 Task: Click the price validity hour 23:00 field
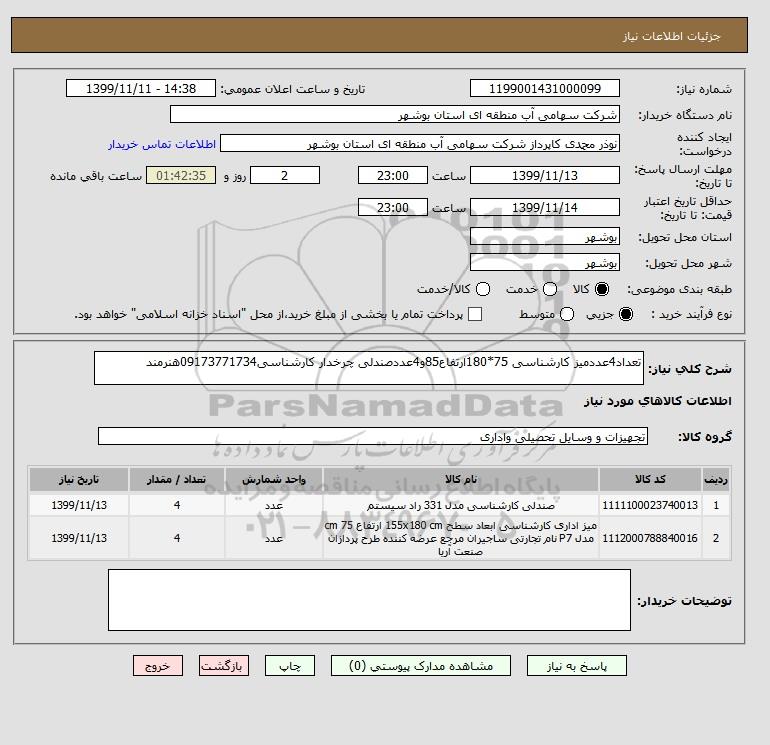[x=393, y=207]
